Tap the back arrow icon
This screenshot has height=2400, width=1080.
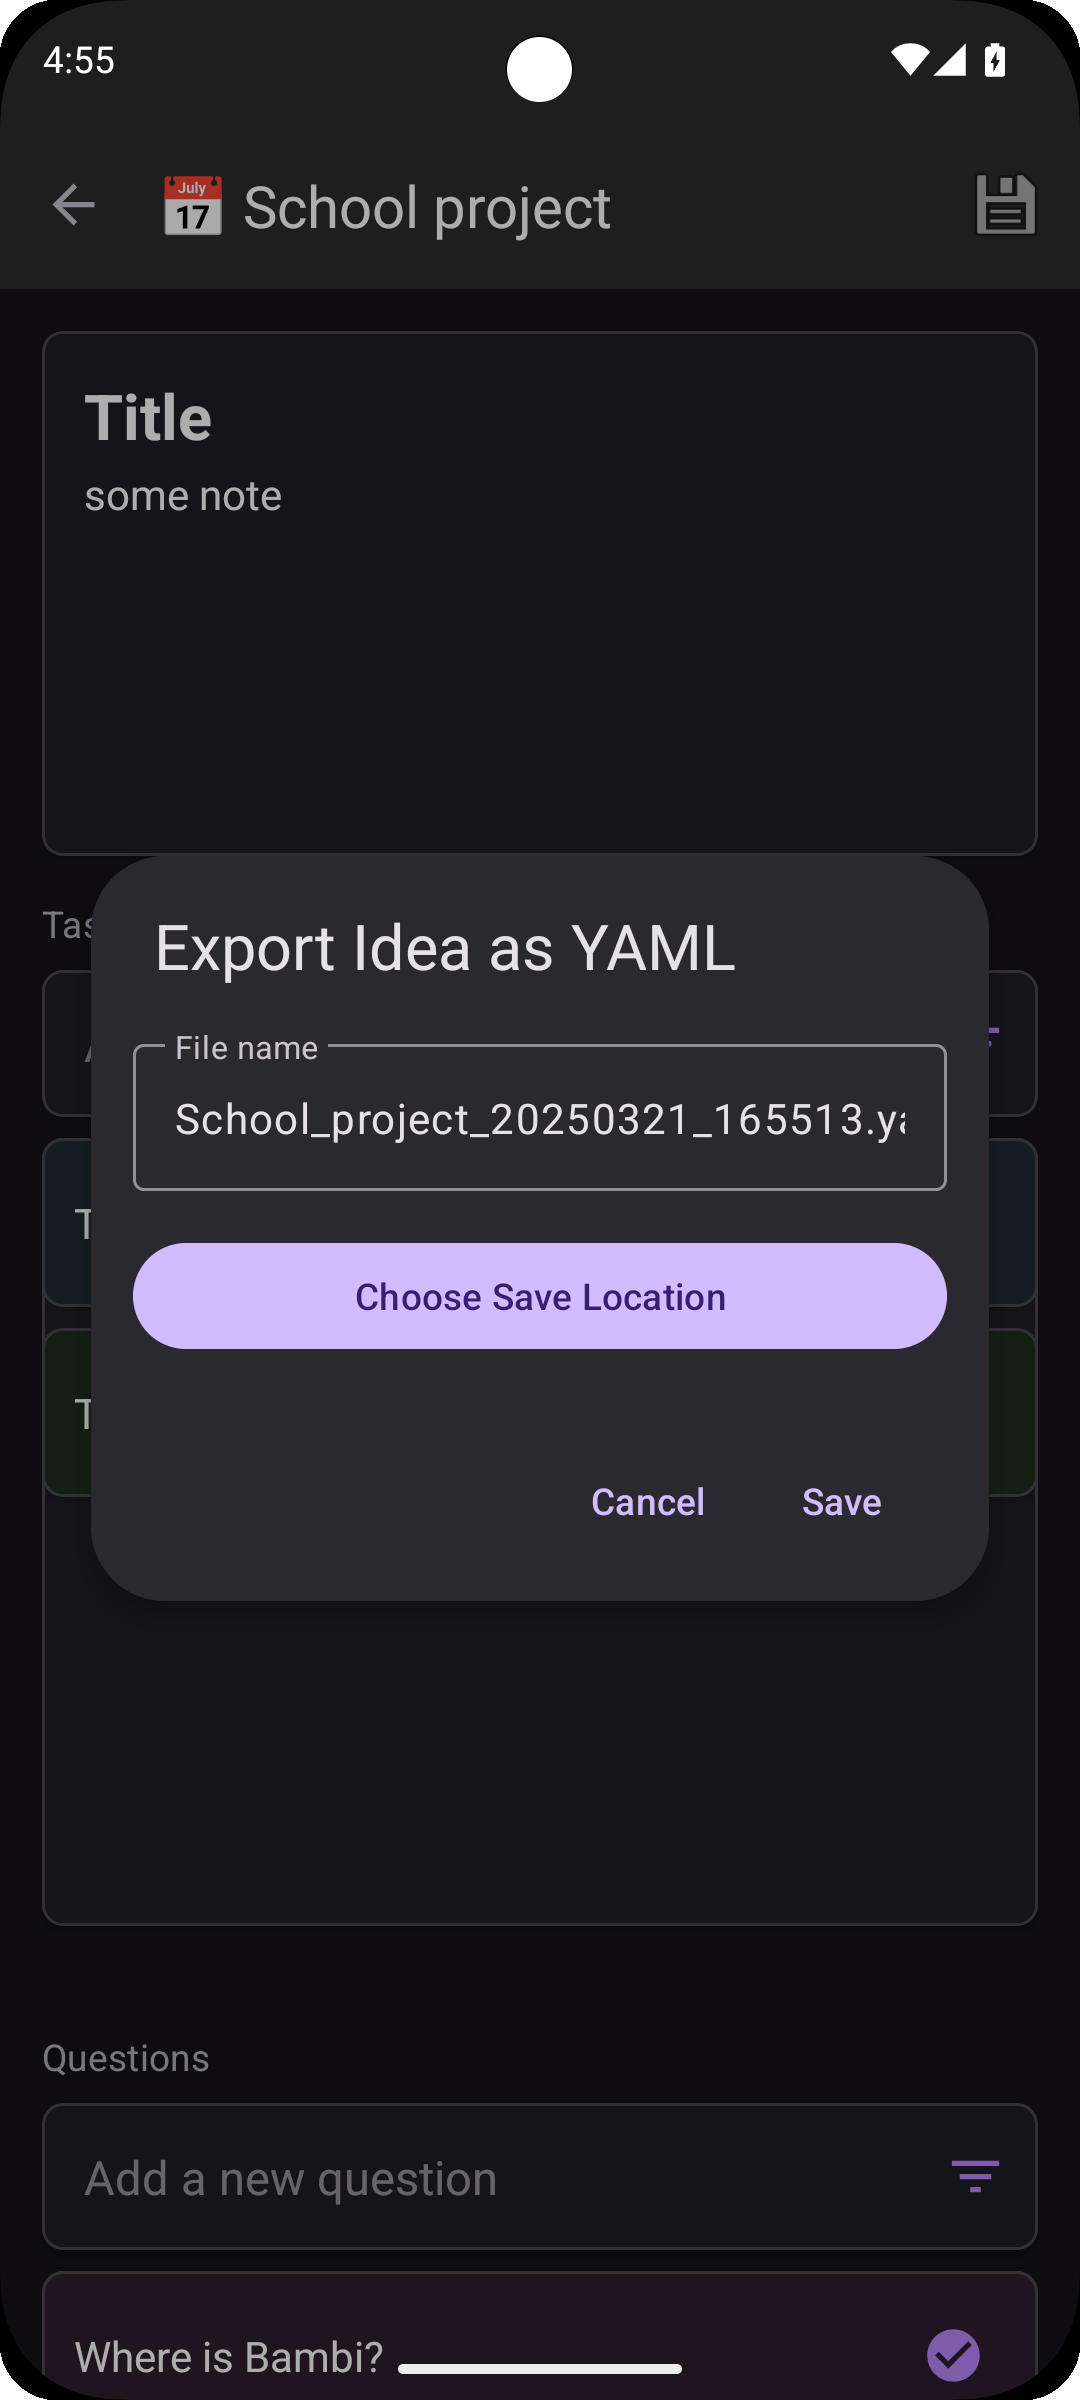74,206
